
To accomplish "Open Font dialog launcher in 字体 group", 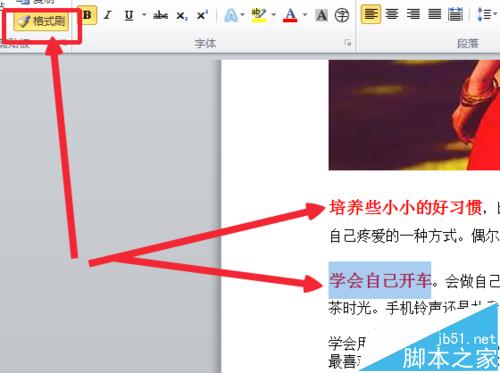I will click(x=348, y=43).
